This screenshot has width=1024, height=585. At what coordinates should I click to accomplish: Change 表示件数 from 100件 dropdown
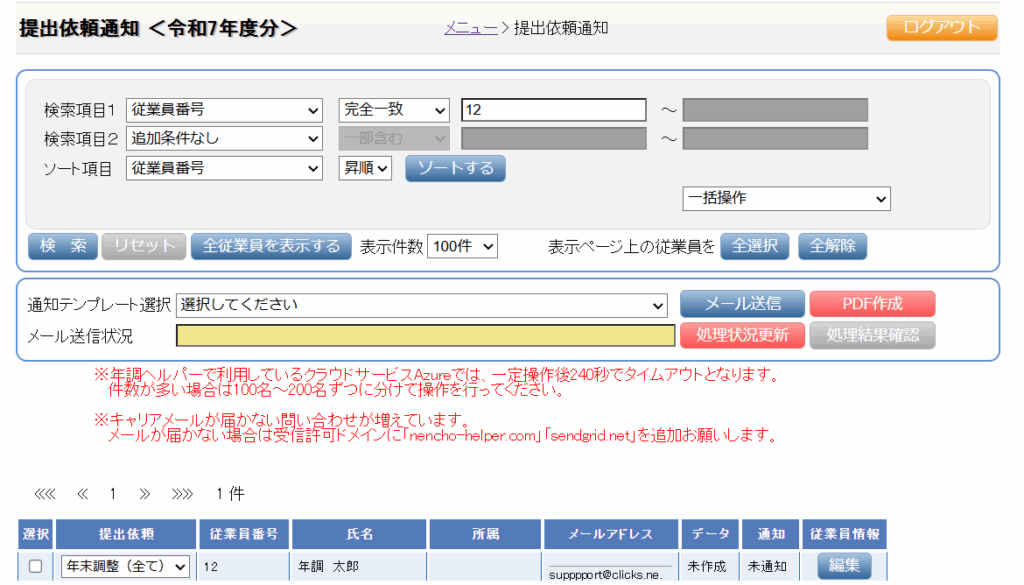tap(461, 246)
